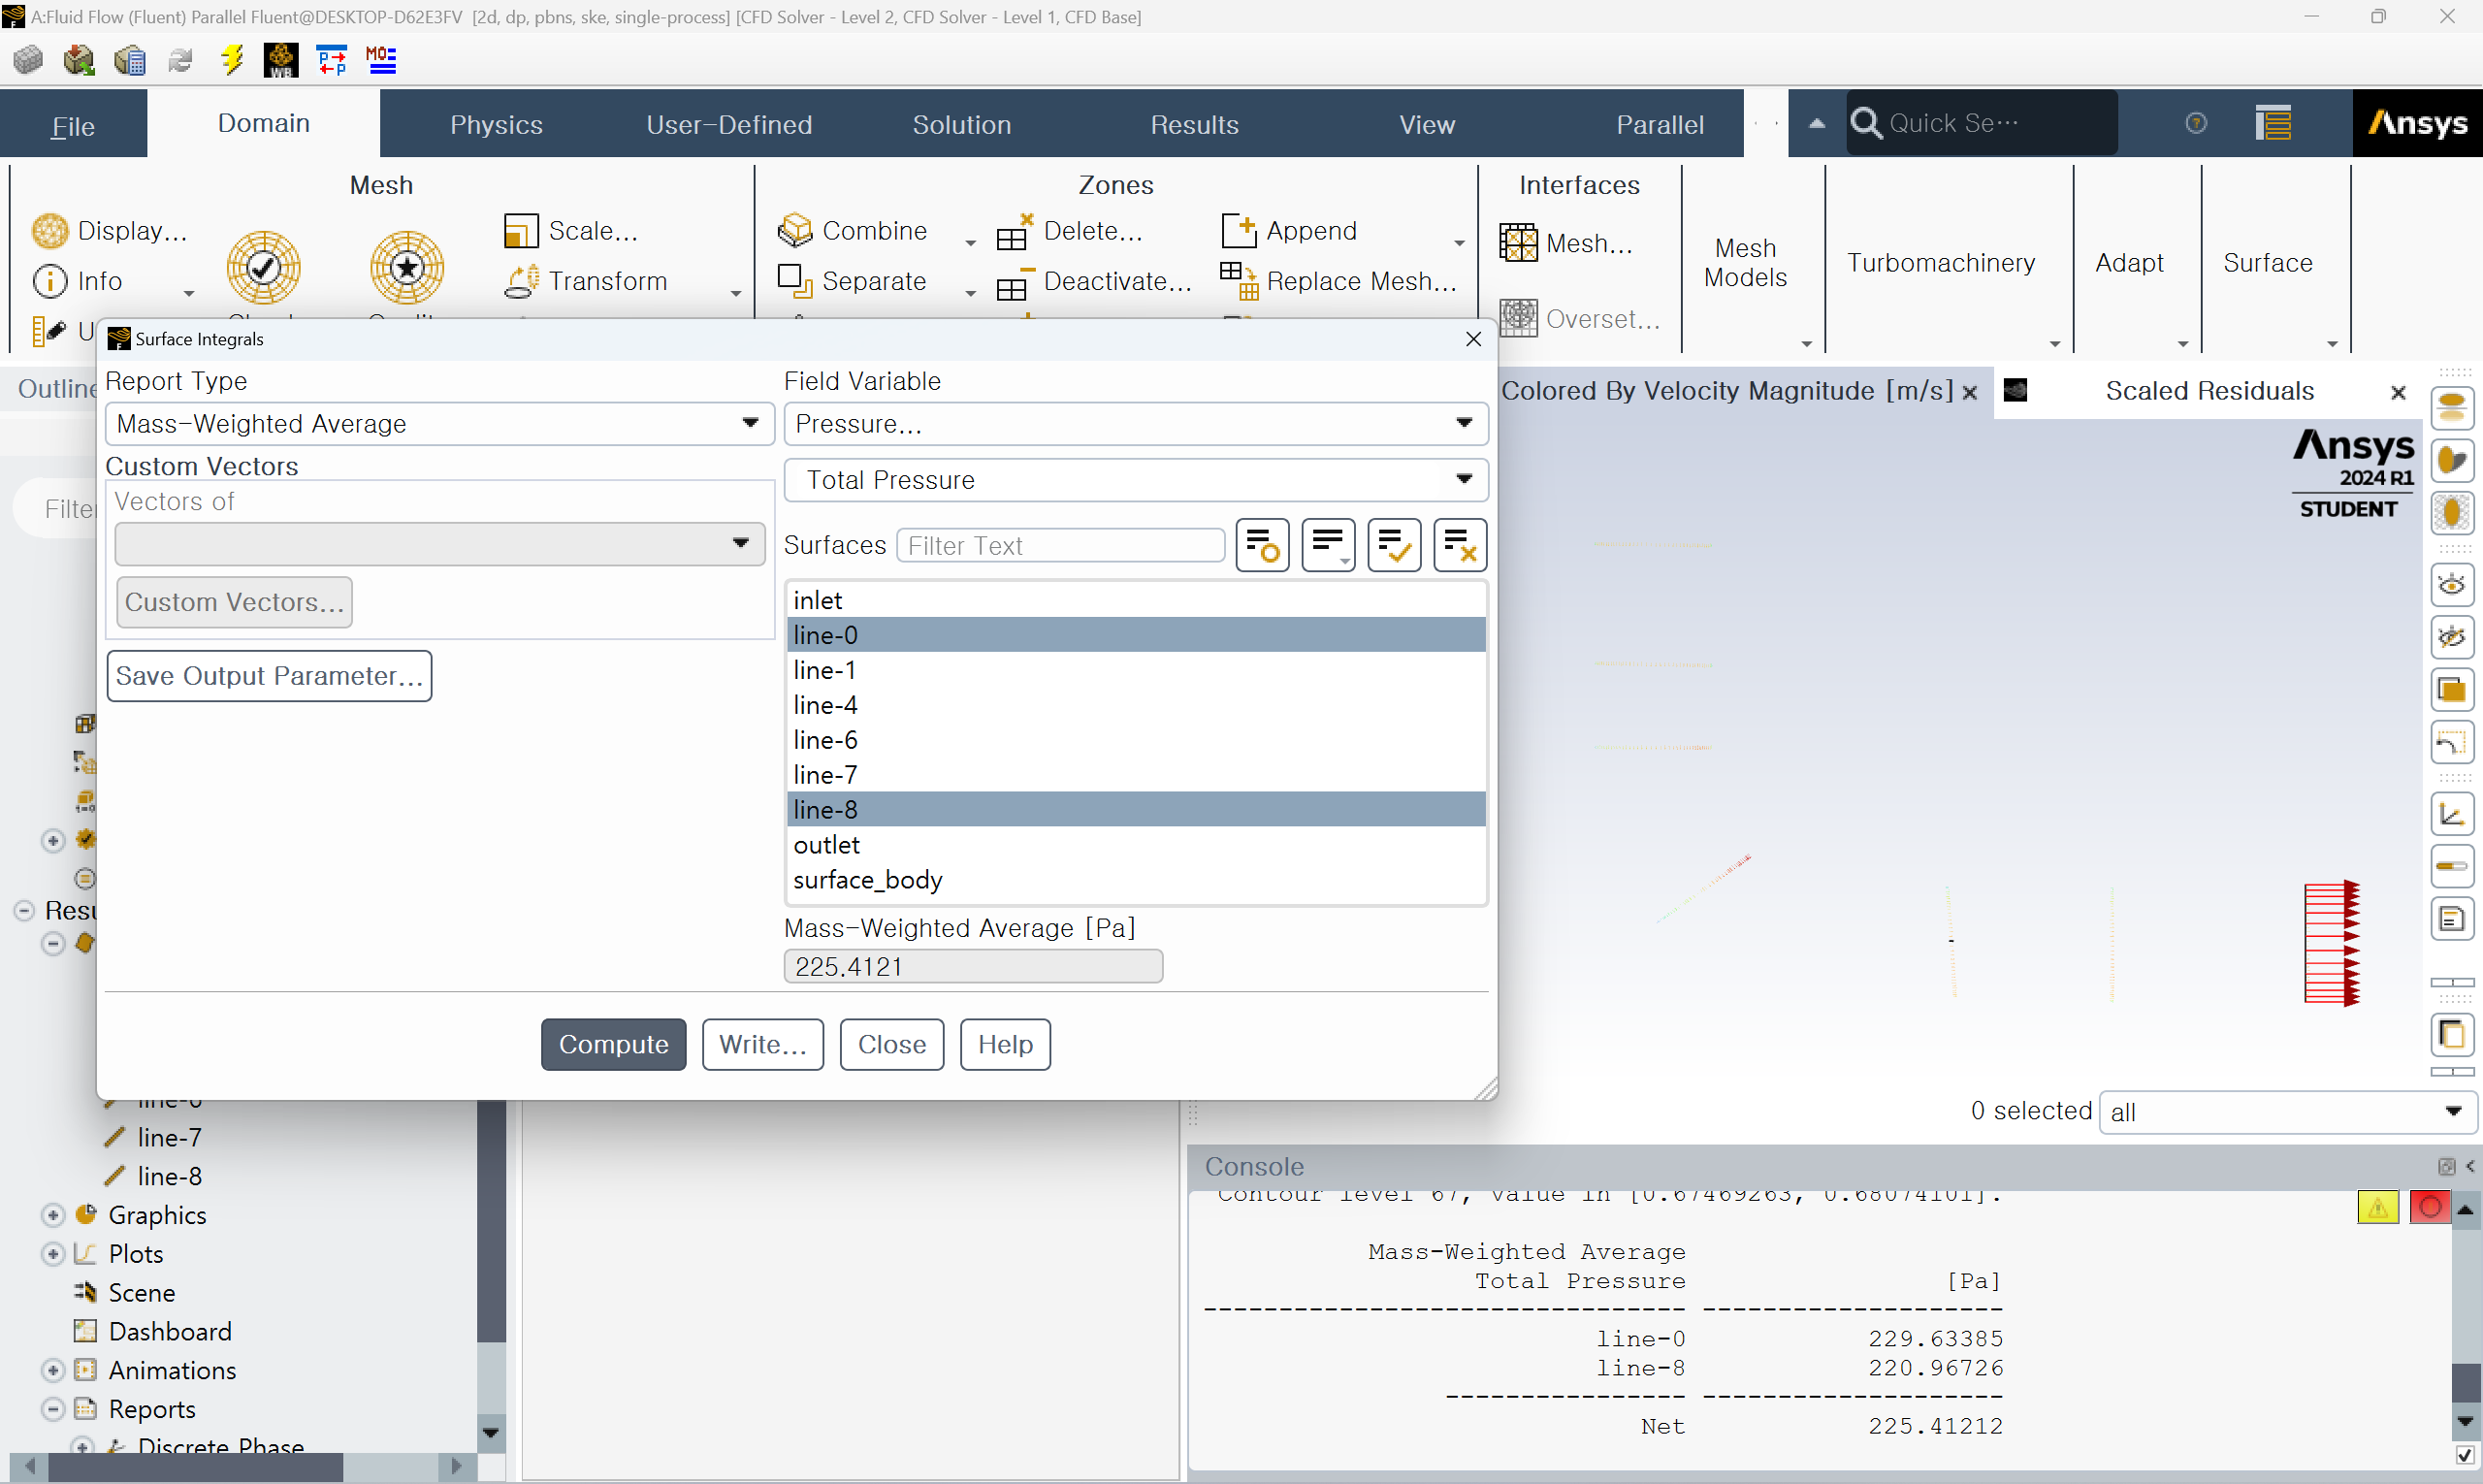
Task: Click the orange shaded ellipse display icon
Action: (x=2452, y=461)
